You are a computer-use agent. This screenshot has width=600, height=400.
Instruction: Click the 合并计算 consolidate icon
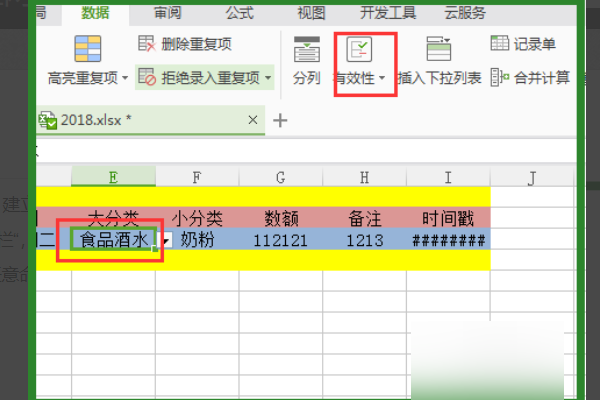[500, 77]
